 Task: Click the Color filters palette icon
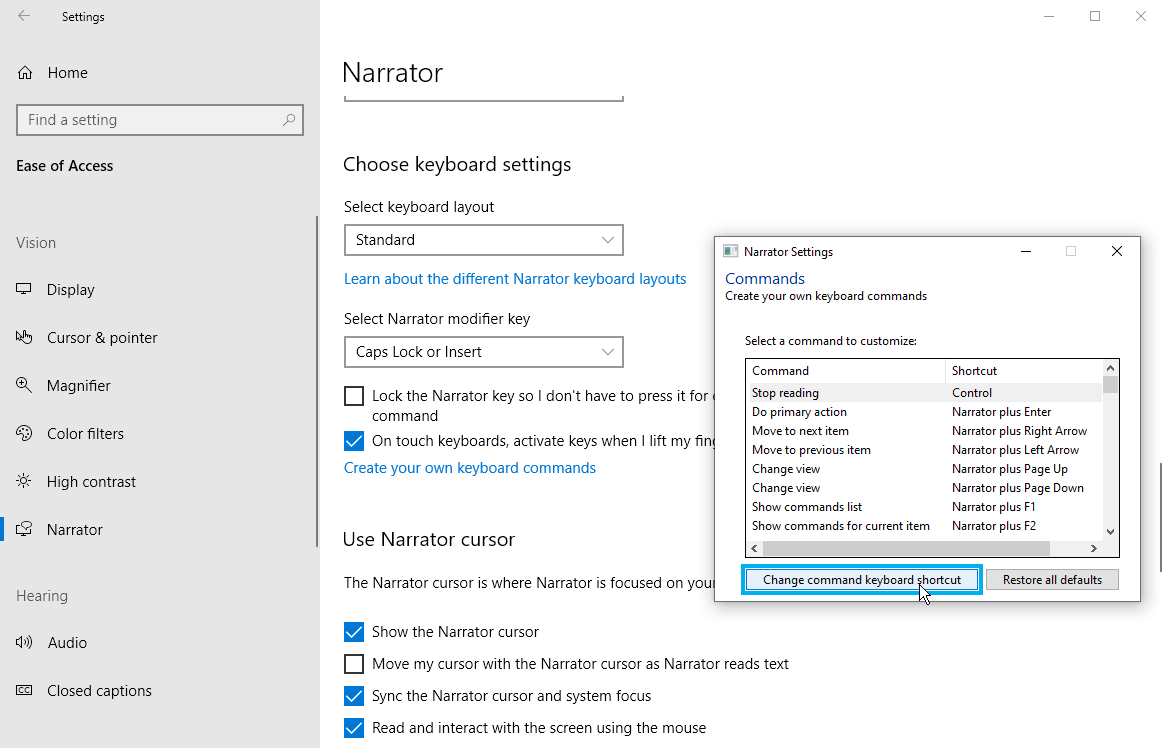click(24, 433)
